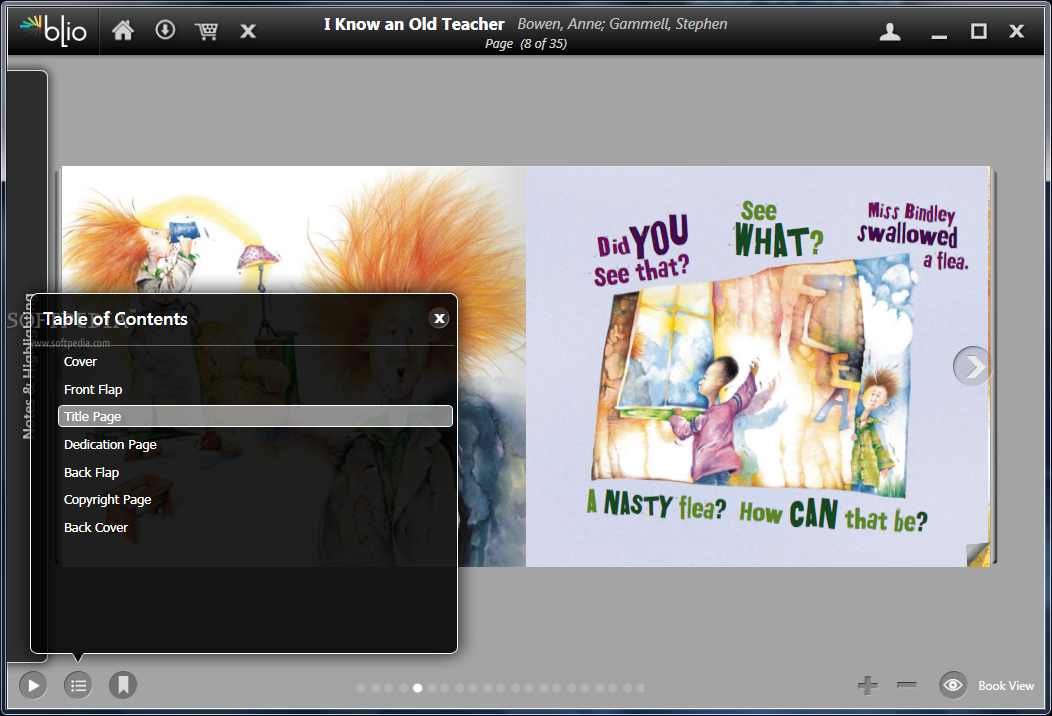The height and width of the screenshot is (716, 1052).
Task: Close the current book with X icon
Action: click(248, 31)
